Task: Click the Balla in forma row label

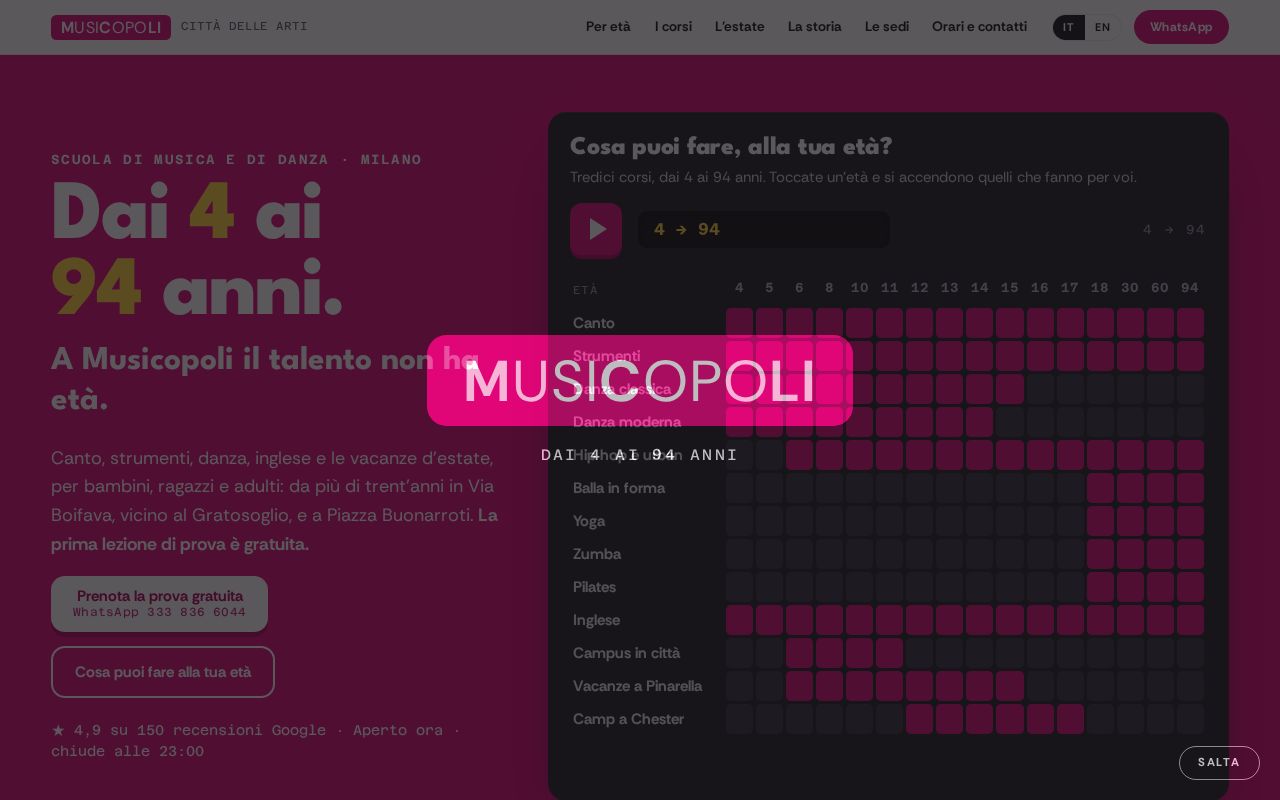Action: coord(619,488)
